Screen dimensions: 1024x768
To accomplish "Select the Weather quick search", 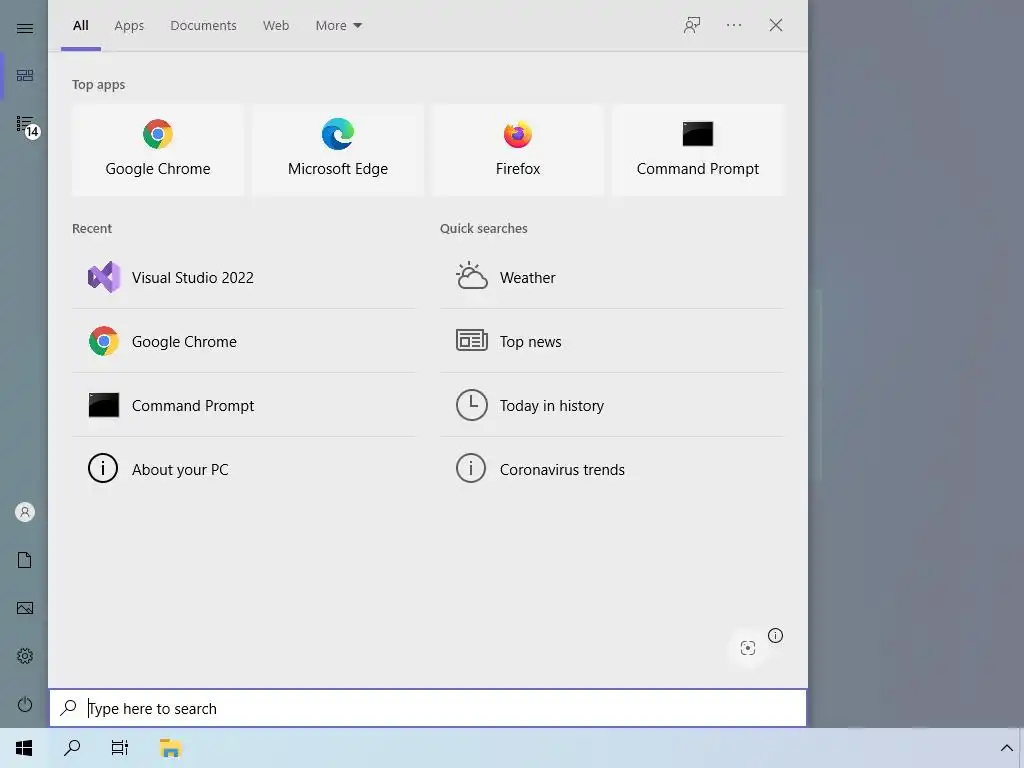I will 612,278.
